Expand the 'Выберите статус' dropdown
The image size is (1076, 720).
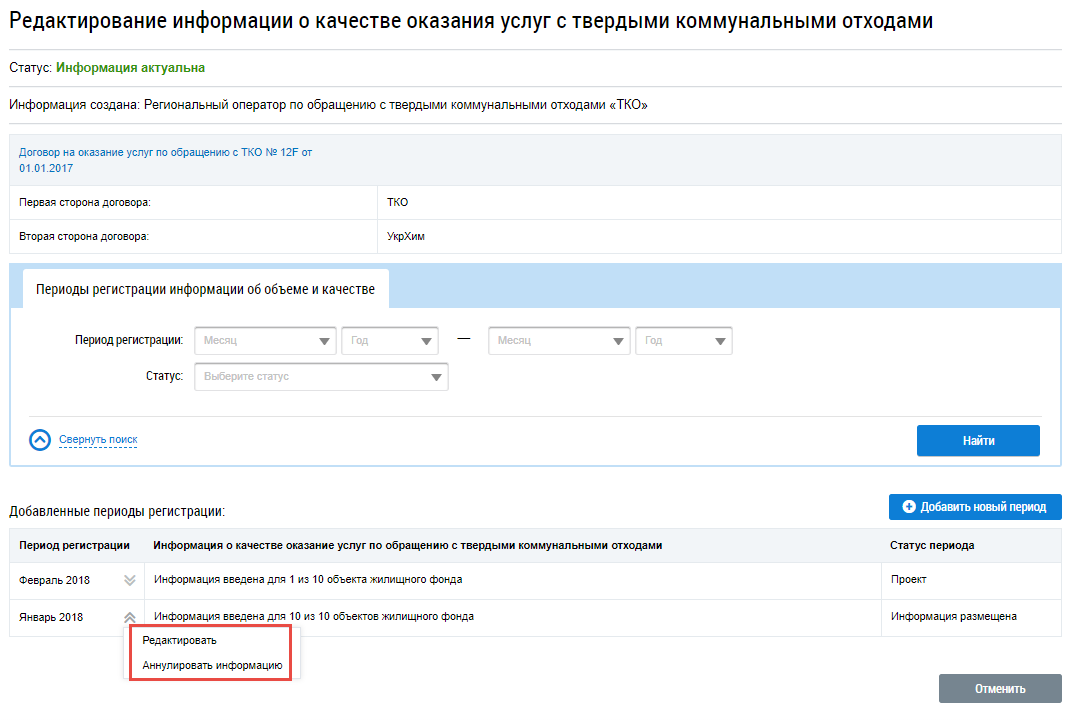[x=321, y=377]
